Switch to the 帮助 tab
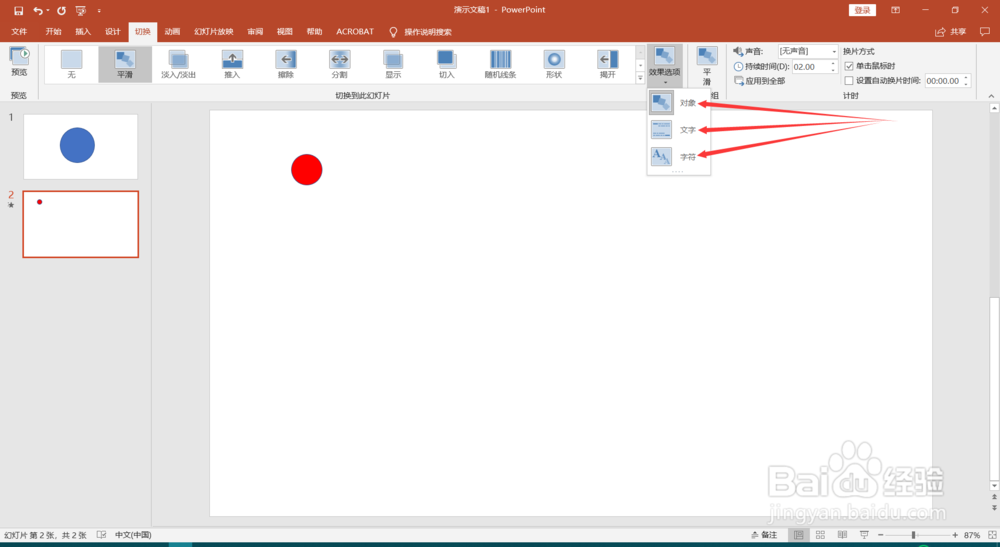 point(314,31)
